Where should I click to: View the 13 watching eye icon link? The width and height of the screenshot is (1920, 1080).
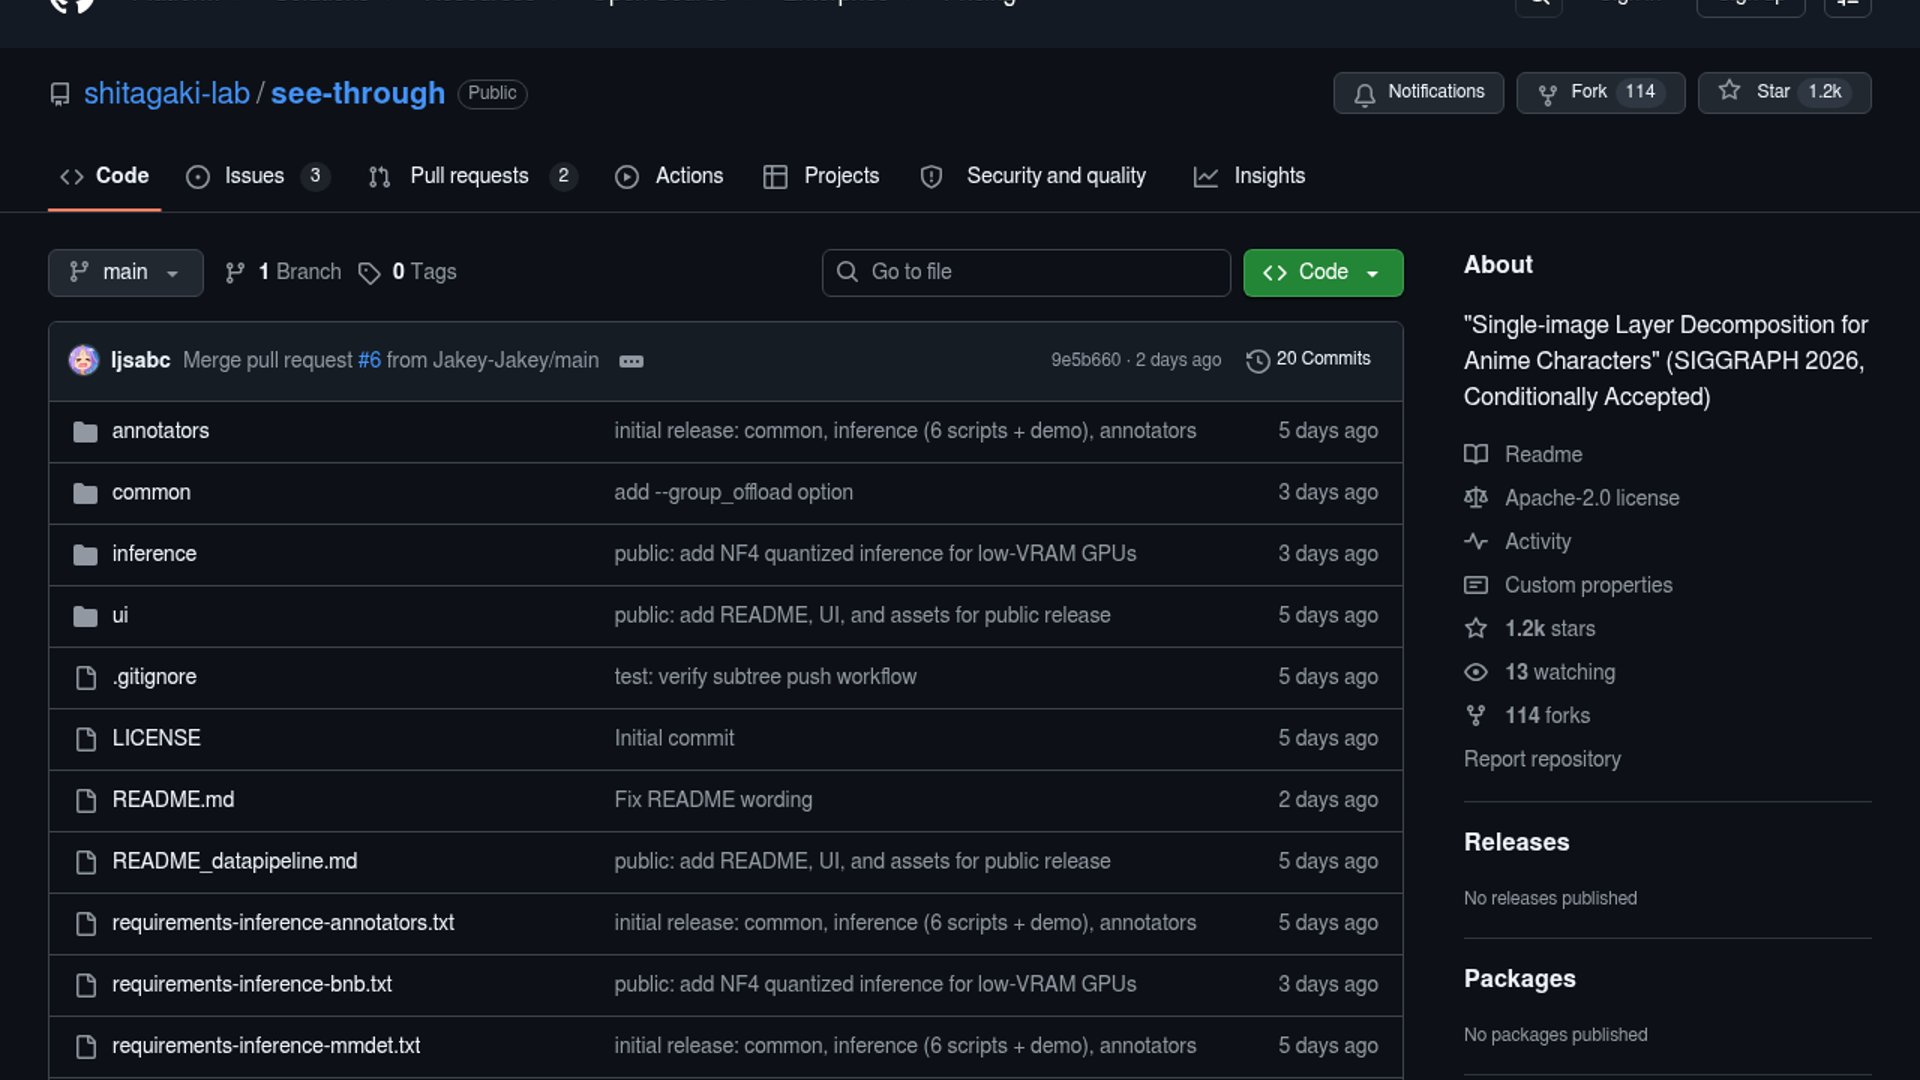pyautogui.click(x=1476, y=672)
